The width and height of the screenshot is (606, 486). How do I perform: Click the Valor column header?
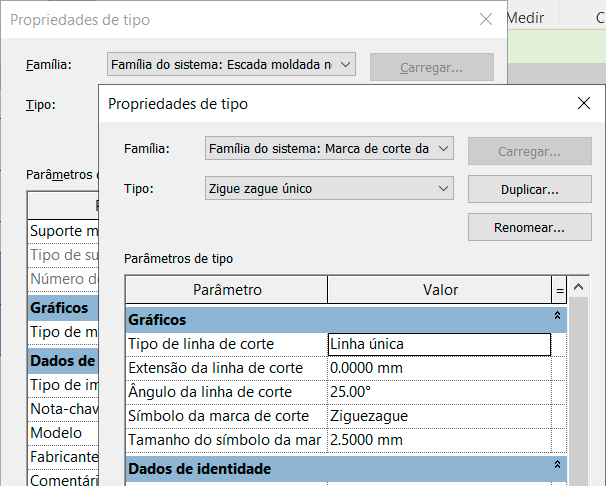pyautogui.click(x=439, y=290)
